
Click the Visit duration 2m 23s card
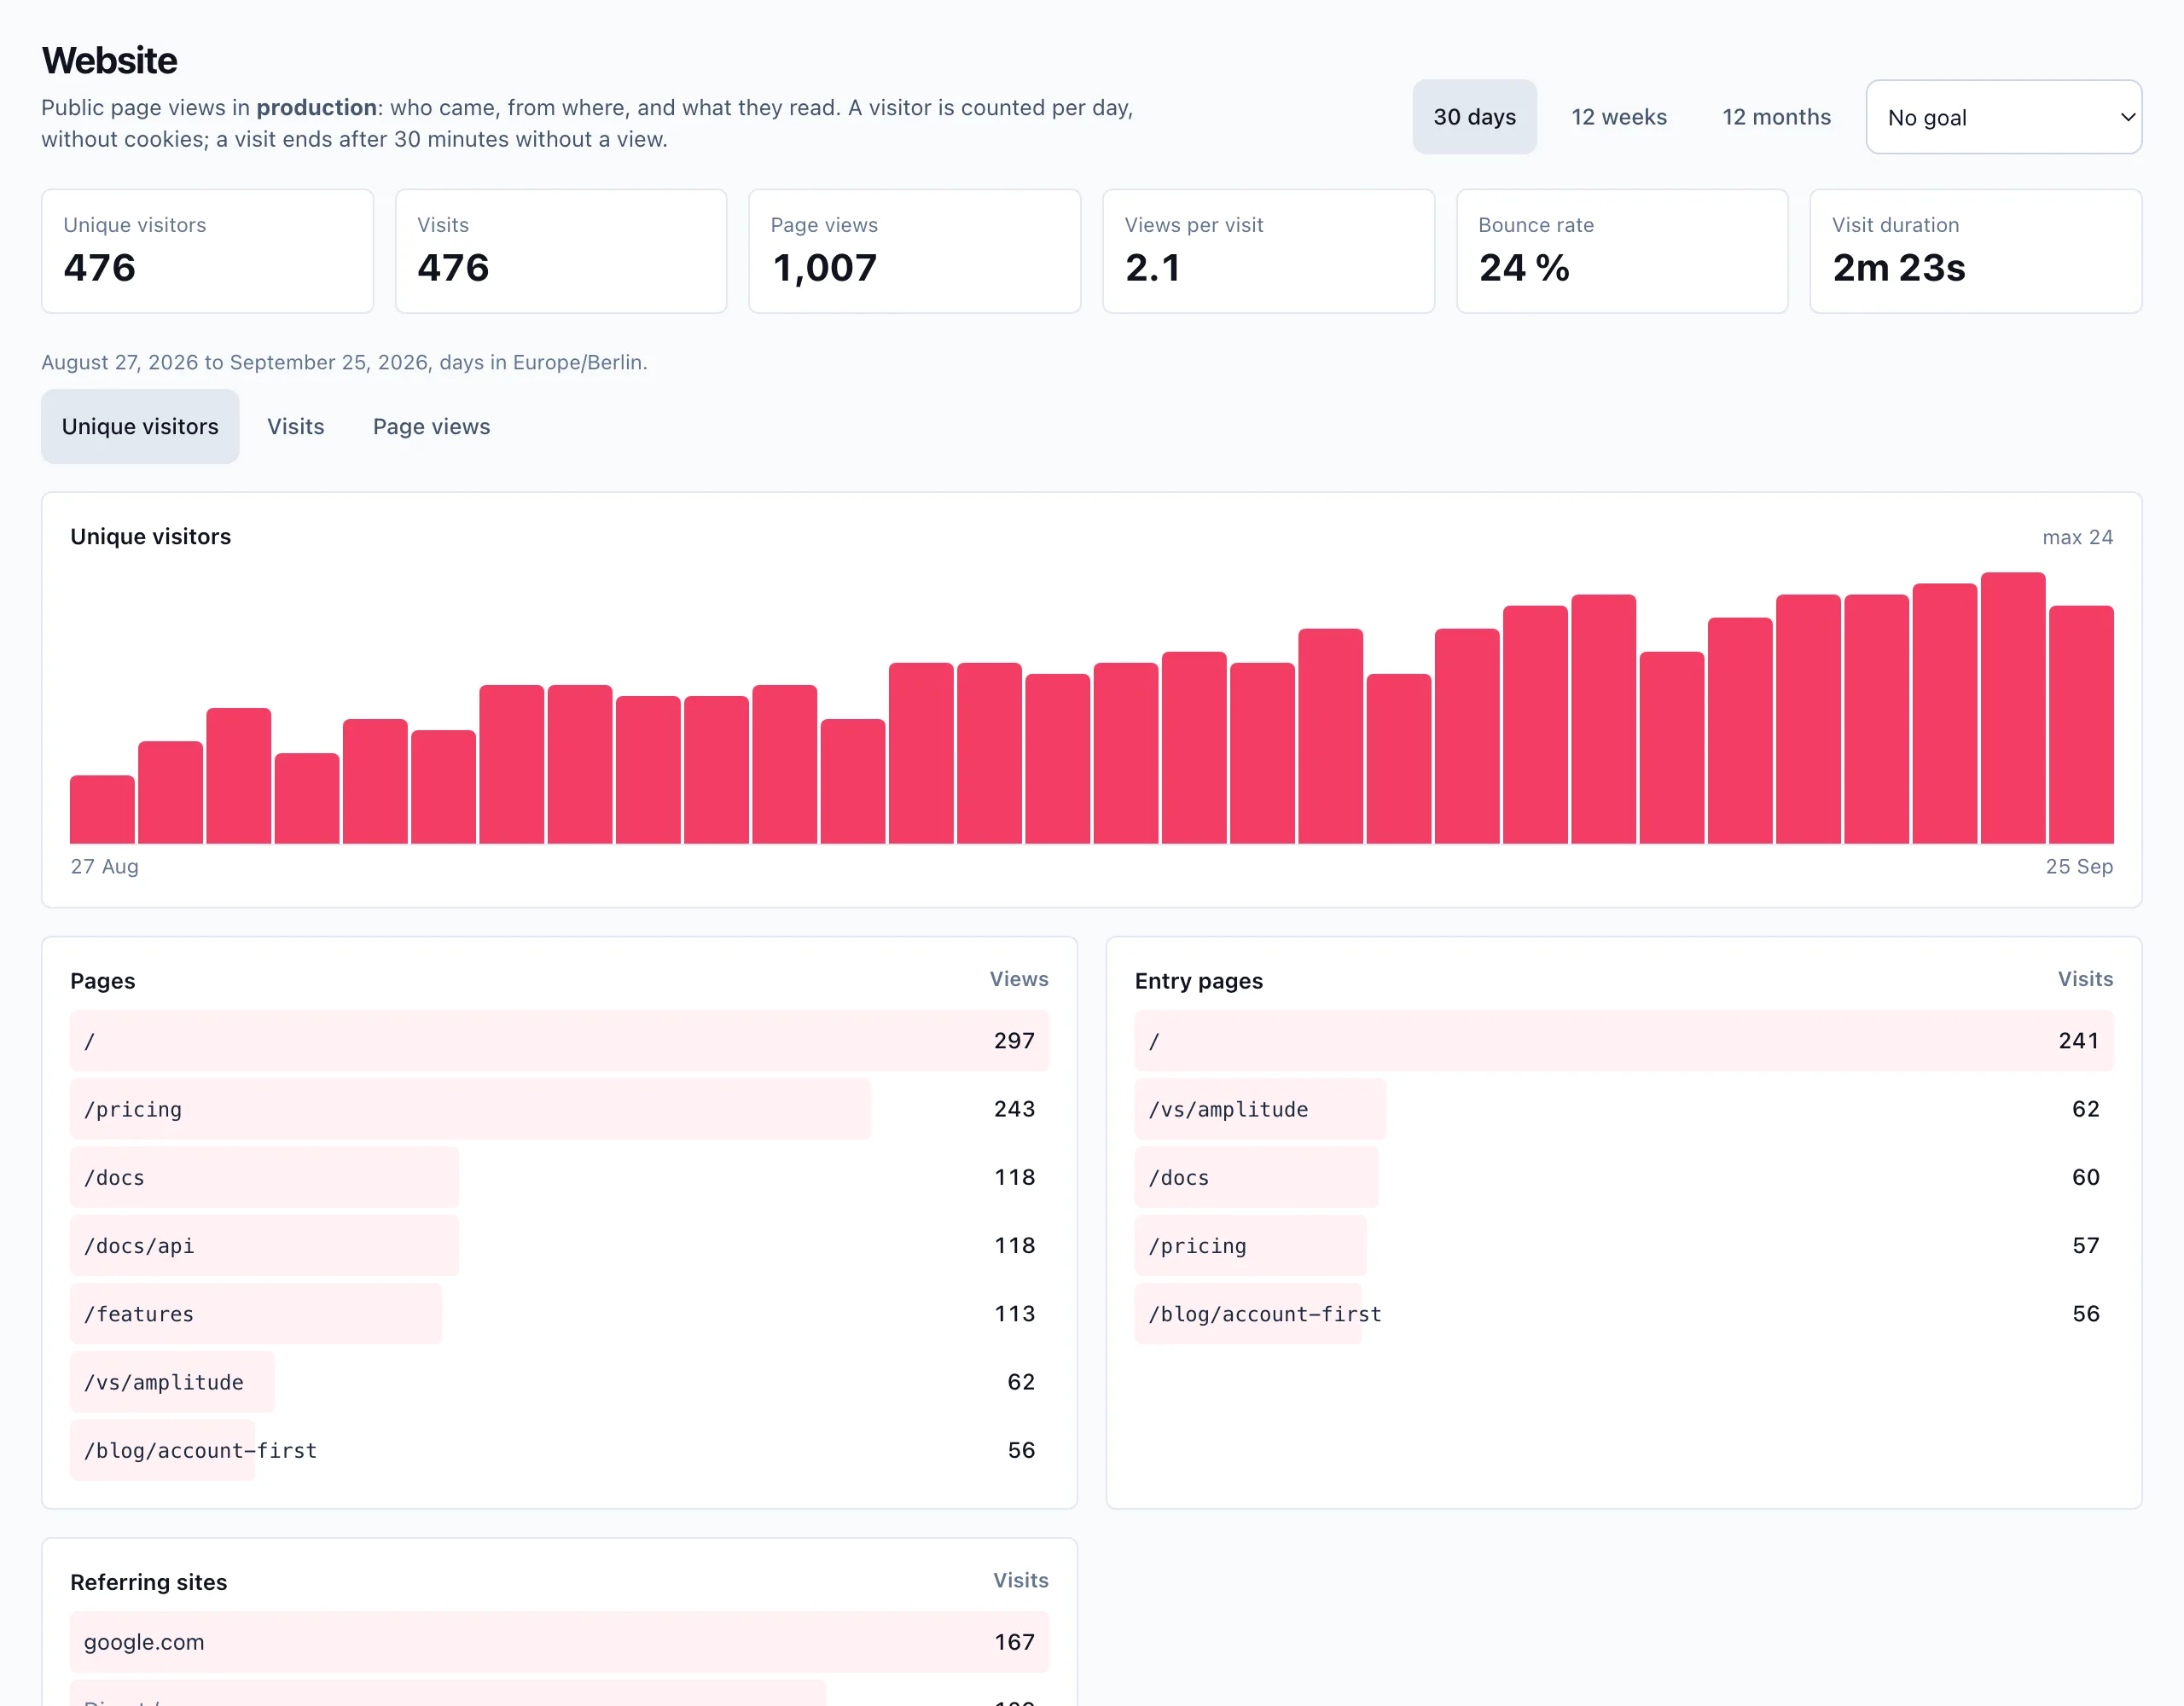tap(1975, 251)
